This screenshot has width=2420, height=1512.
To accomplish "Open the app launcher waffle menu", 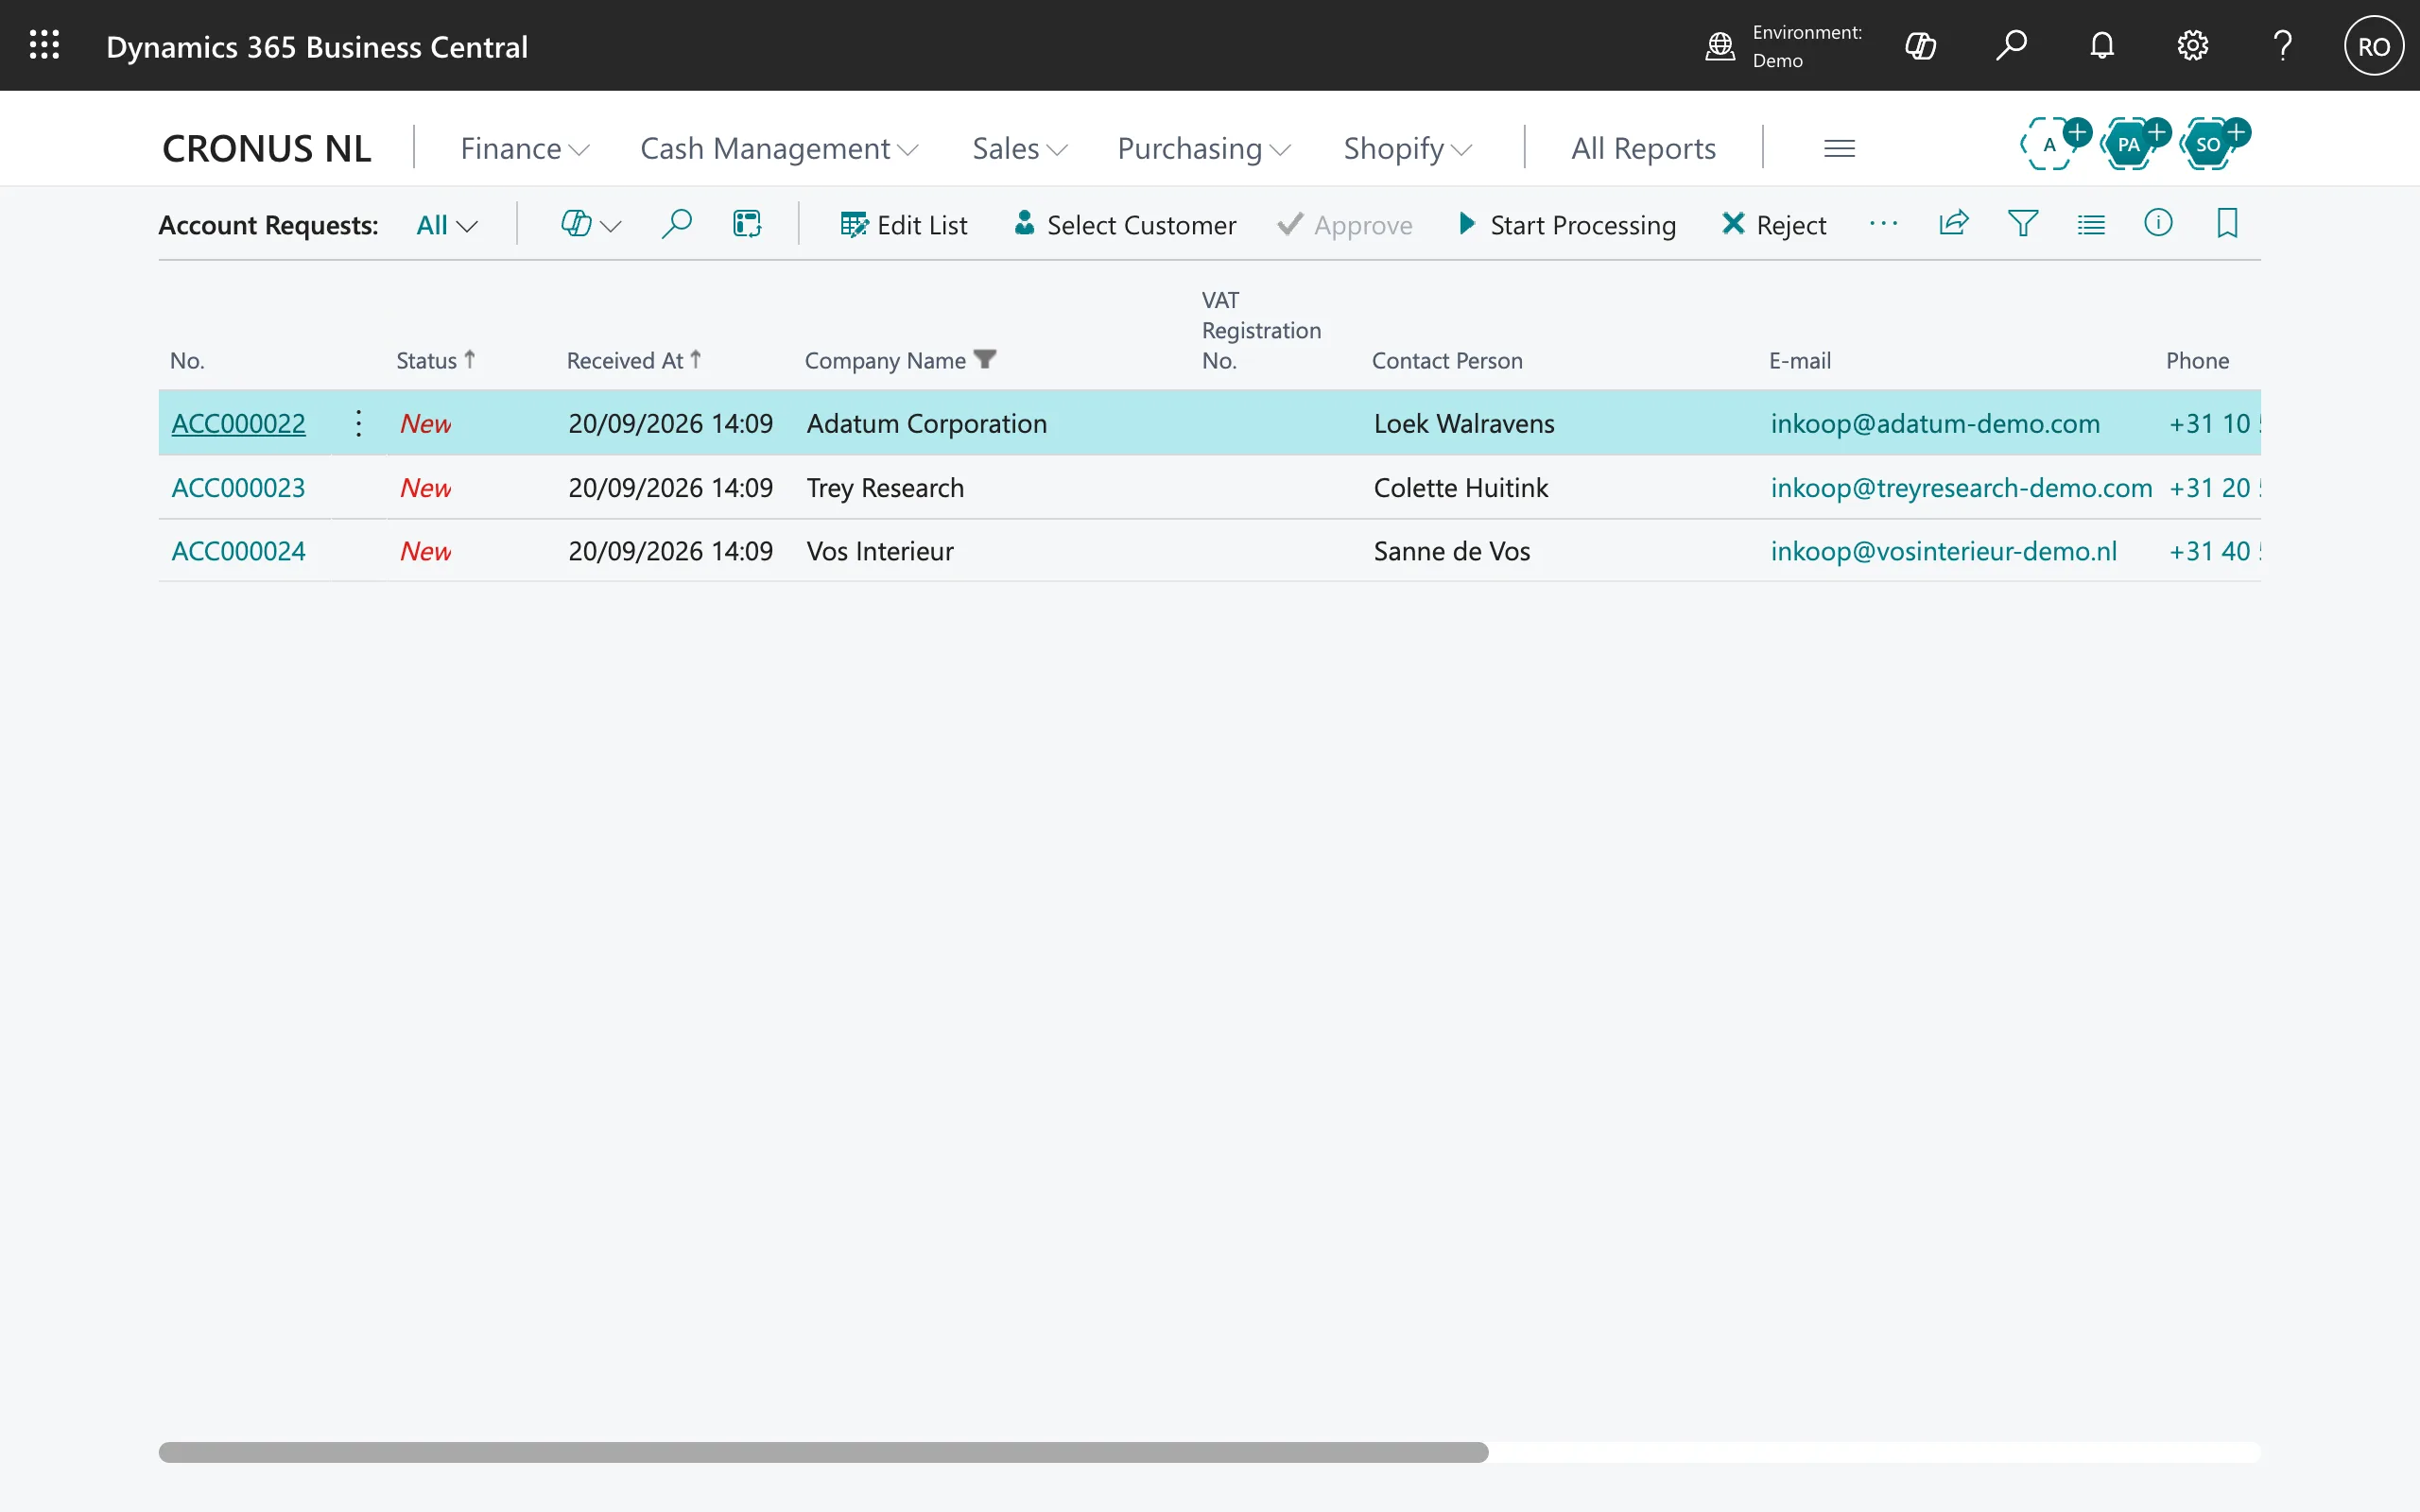I will click(44, 45).
